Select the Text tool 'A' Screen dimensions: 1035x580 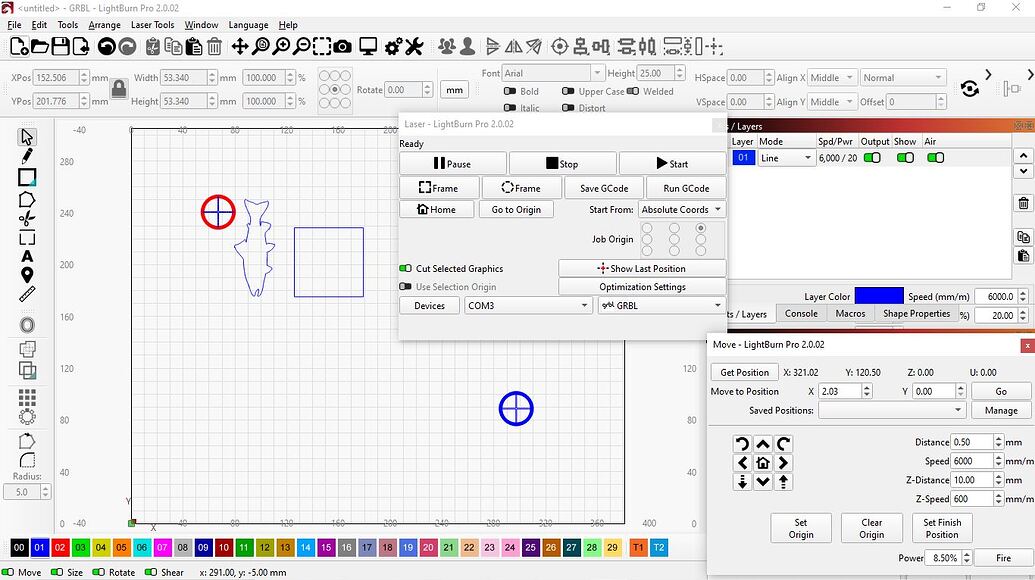pos(27,256)
